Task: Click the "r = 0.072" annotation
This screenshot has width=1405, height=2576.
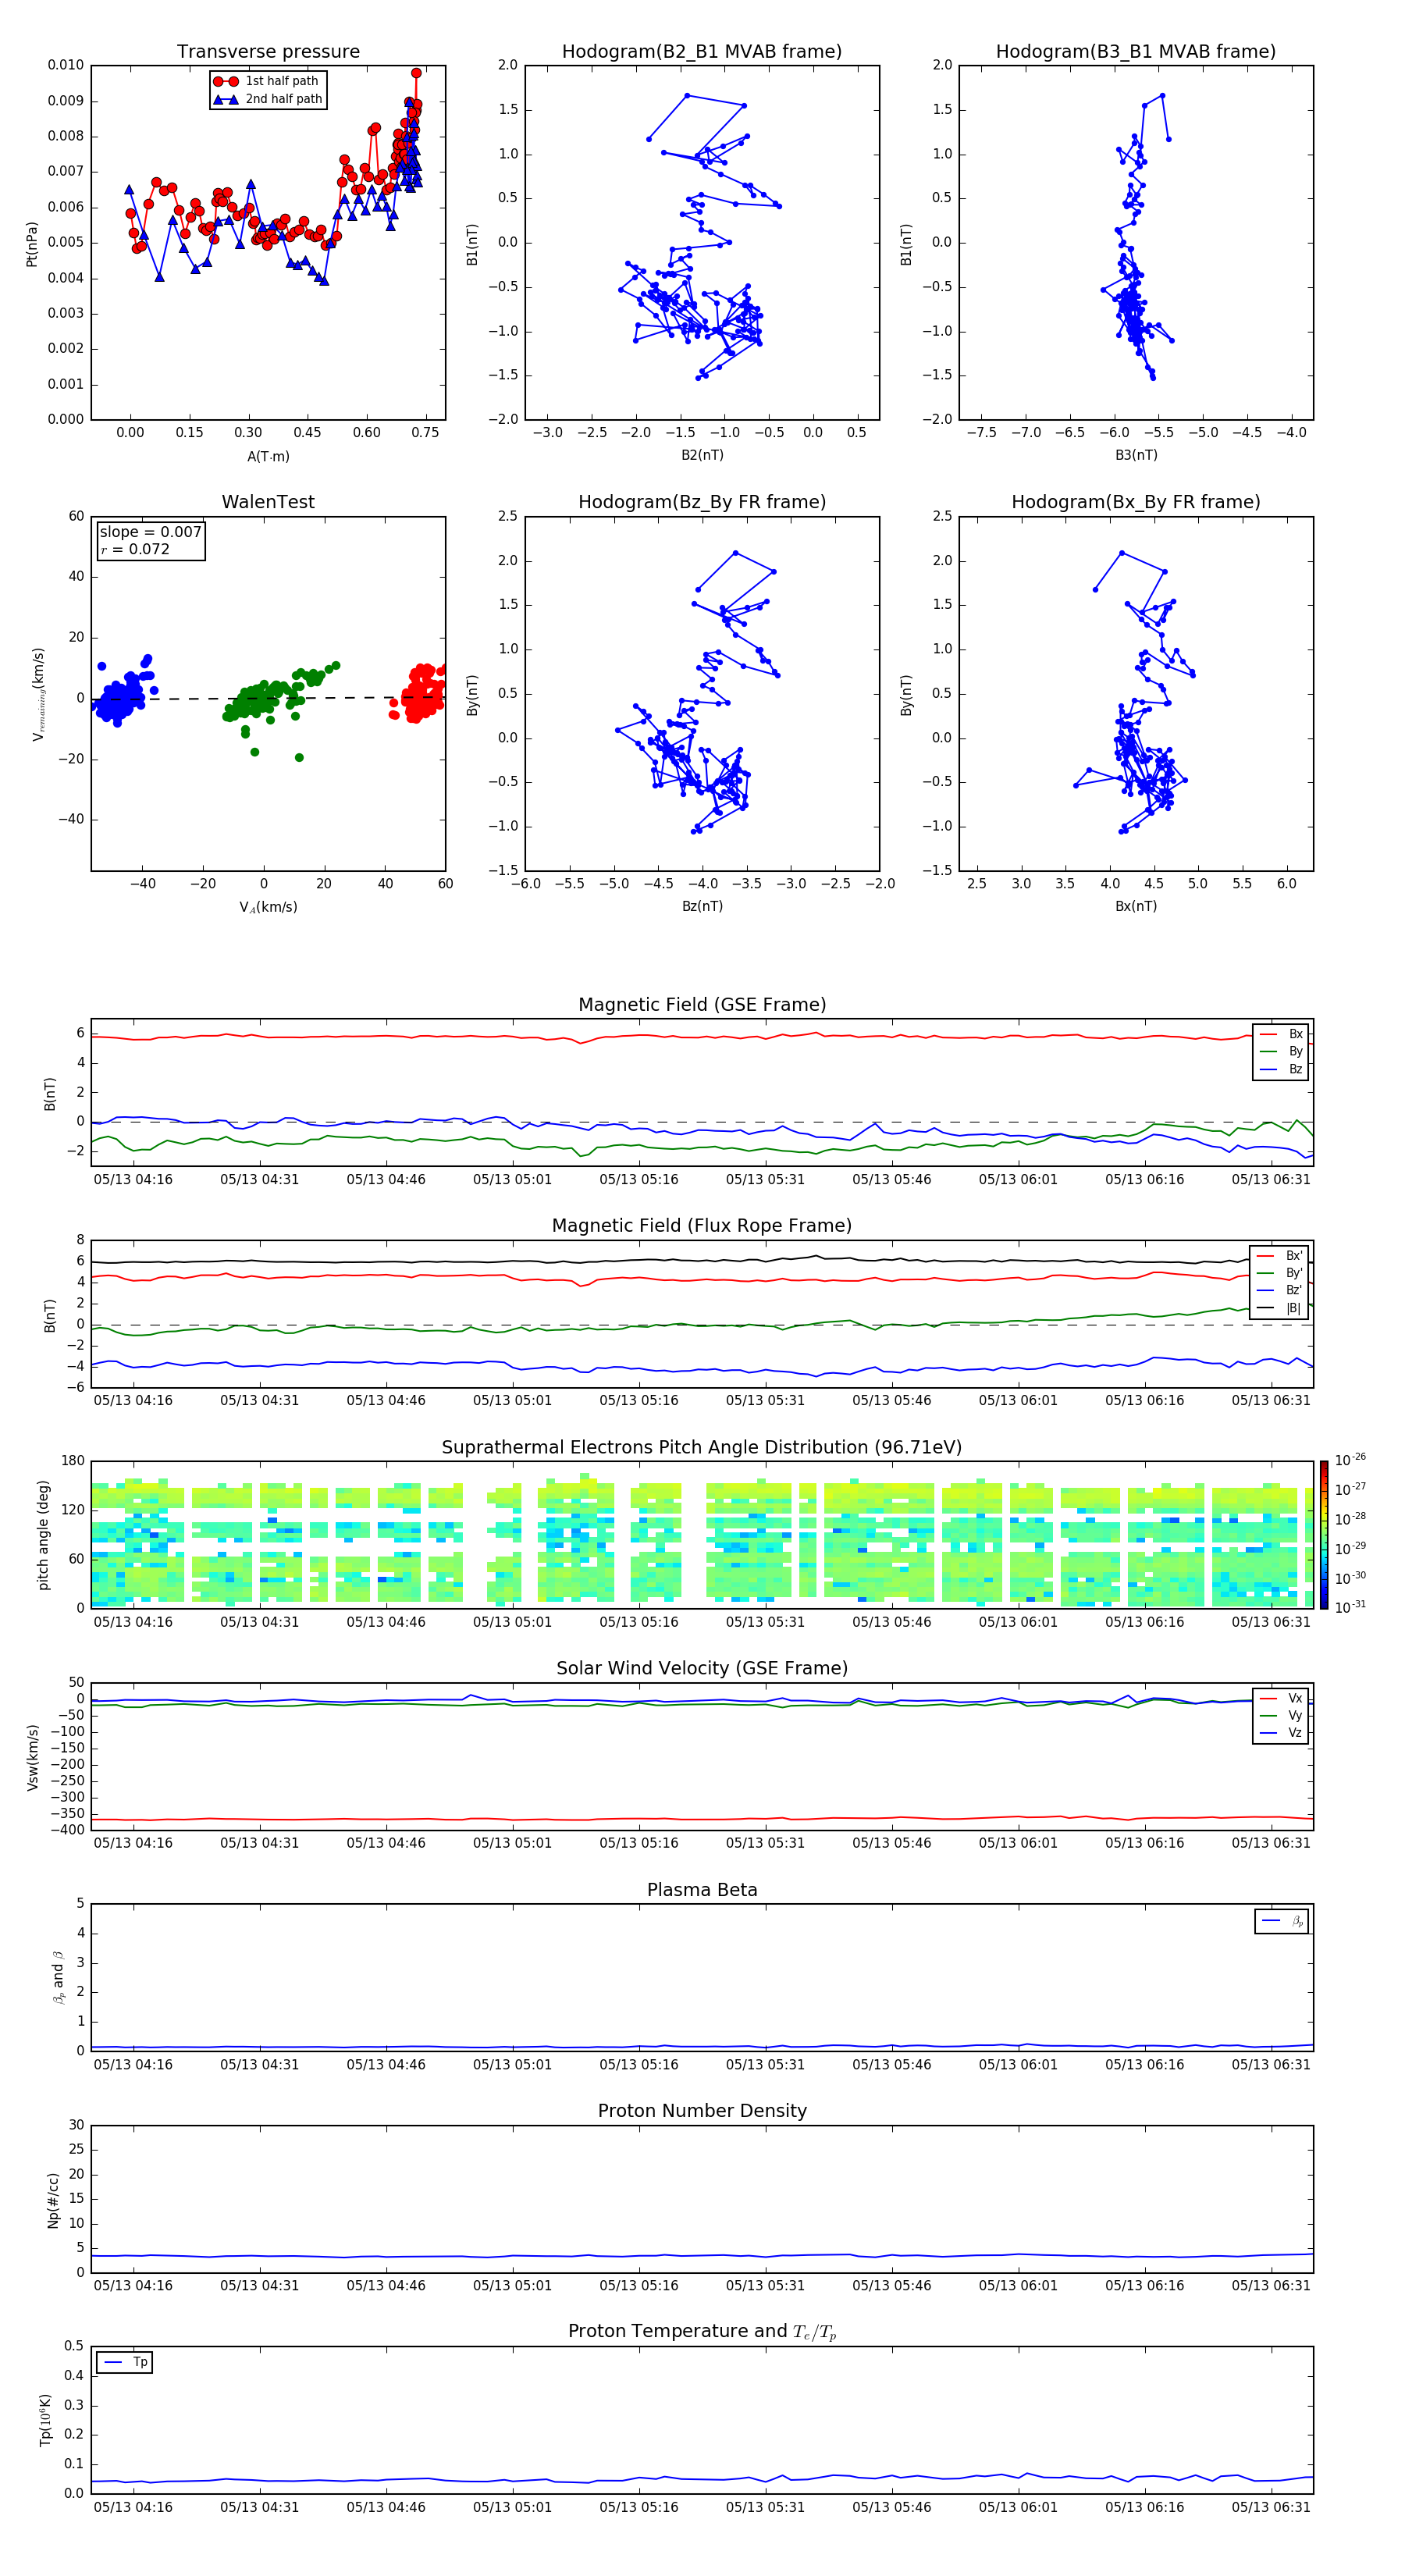Action: coord(135,549)
